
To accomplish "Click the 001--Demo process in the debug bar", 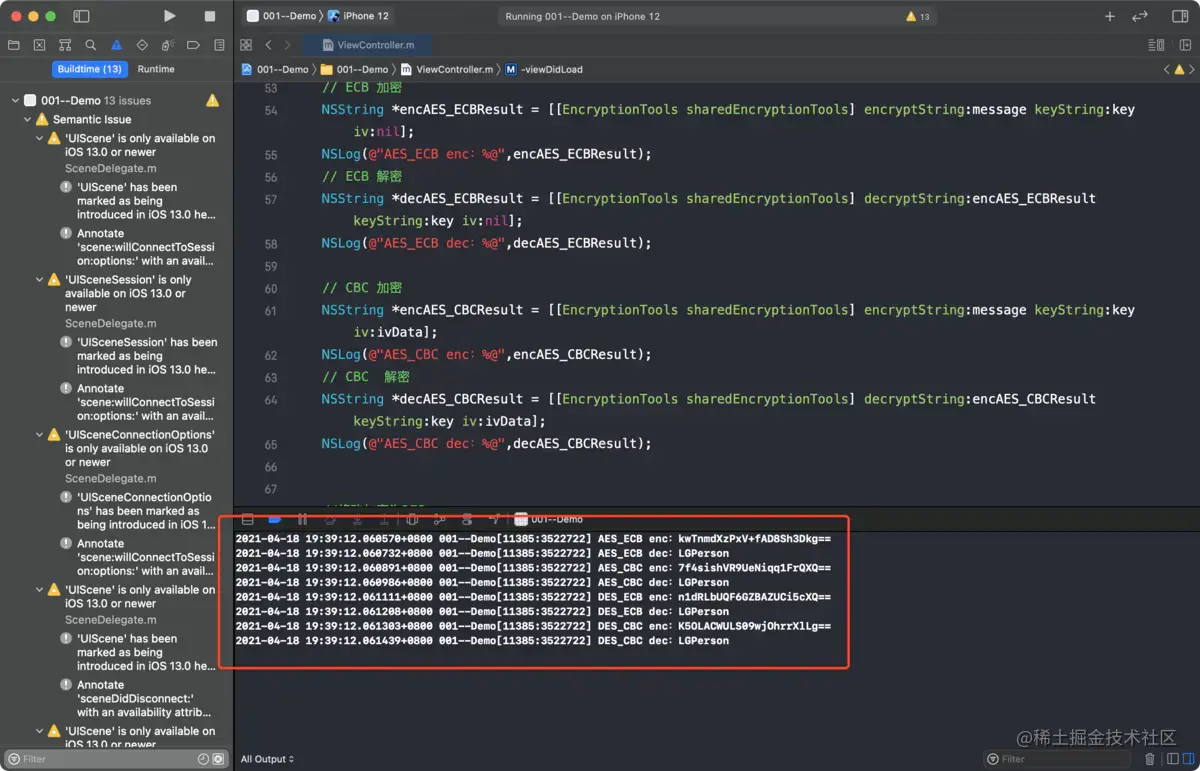I will 548,519.
